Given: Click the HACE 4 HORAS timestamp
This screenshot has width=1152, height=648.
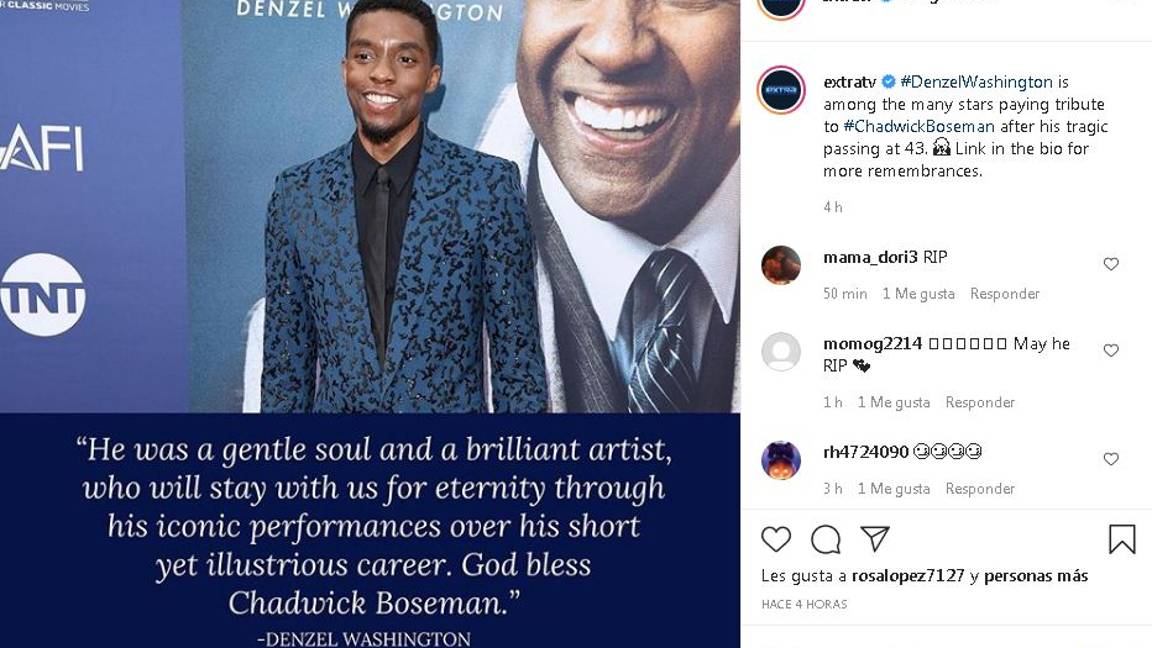Looking at the screenshot, I should (x=802, y=604).
